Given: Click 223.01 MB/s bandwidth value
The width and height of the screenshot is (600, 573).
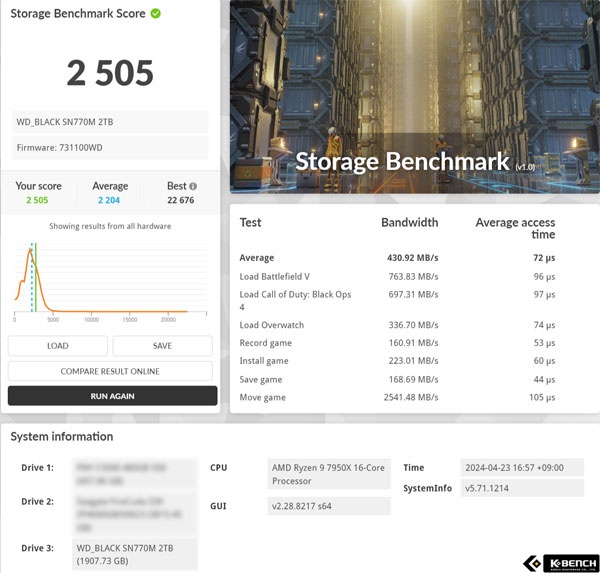Looking at the screenshot, I should click(x=413, y=361).
